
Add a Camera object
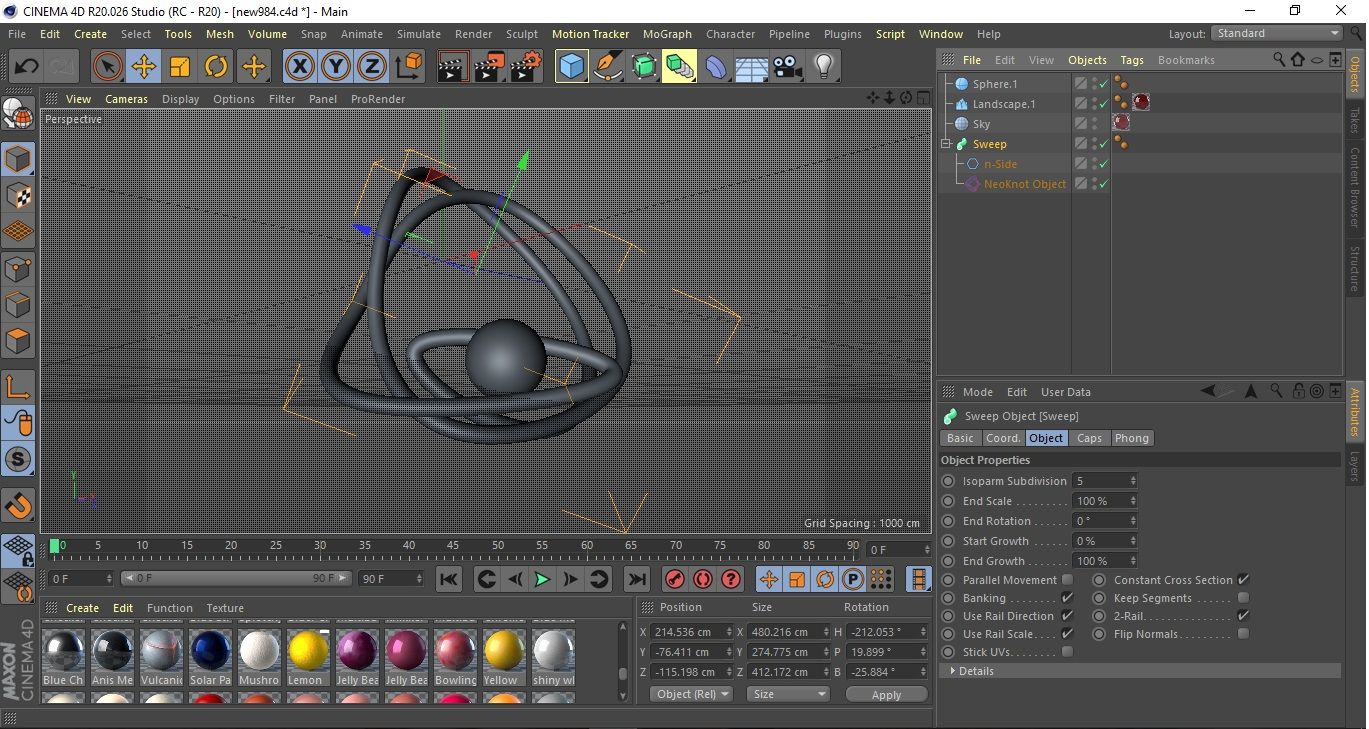click(787, 67)
